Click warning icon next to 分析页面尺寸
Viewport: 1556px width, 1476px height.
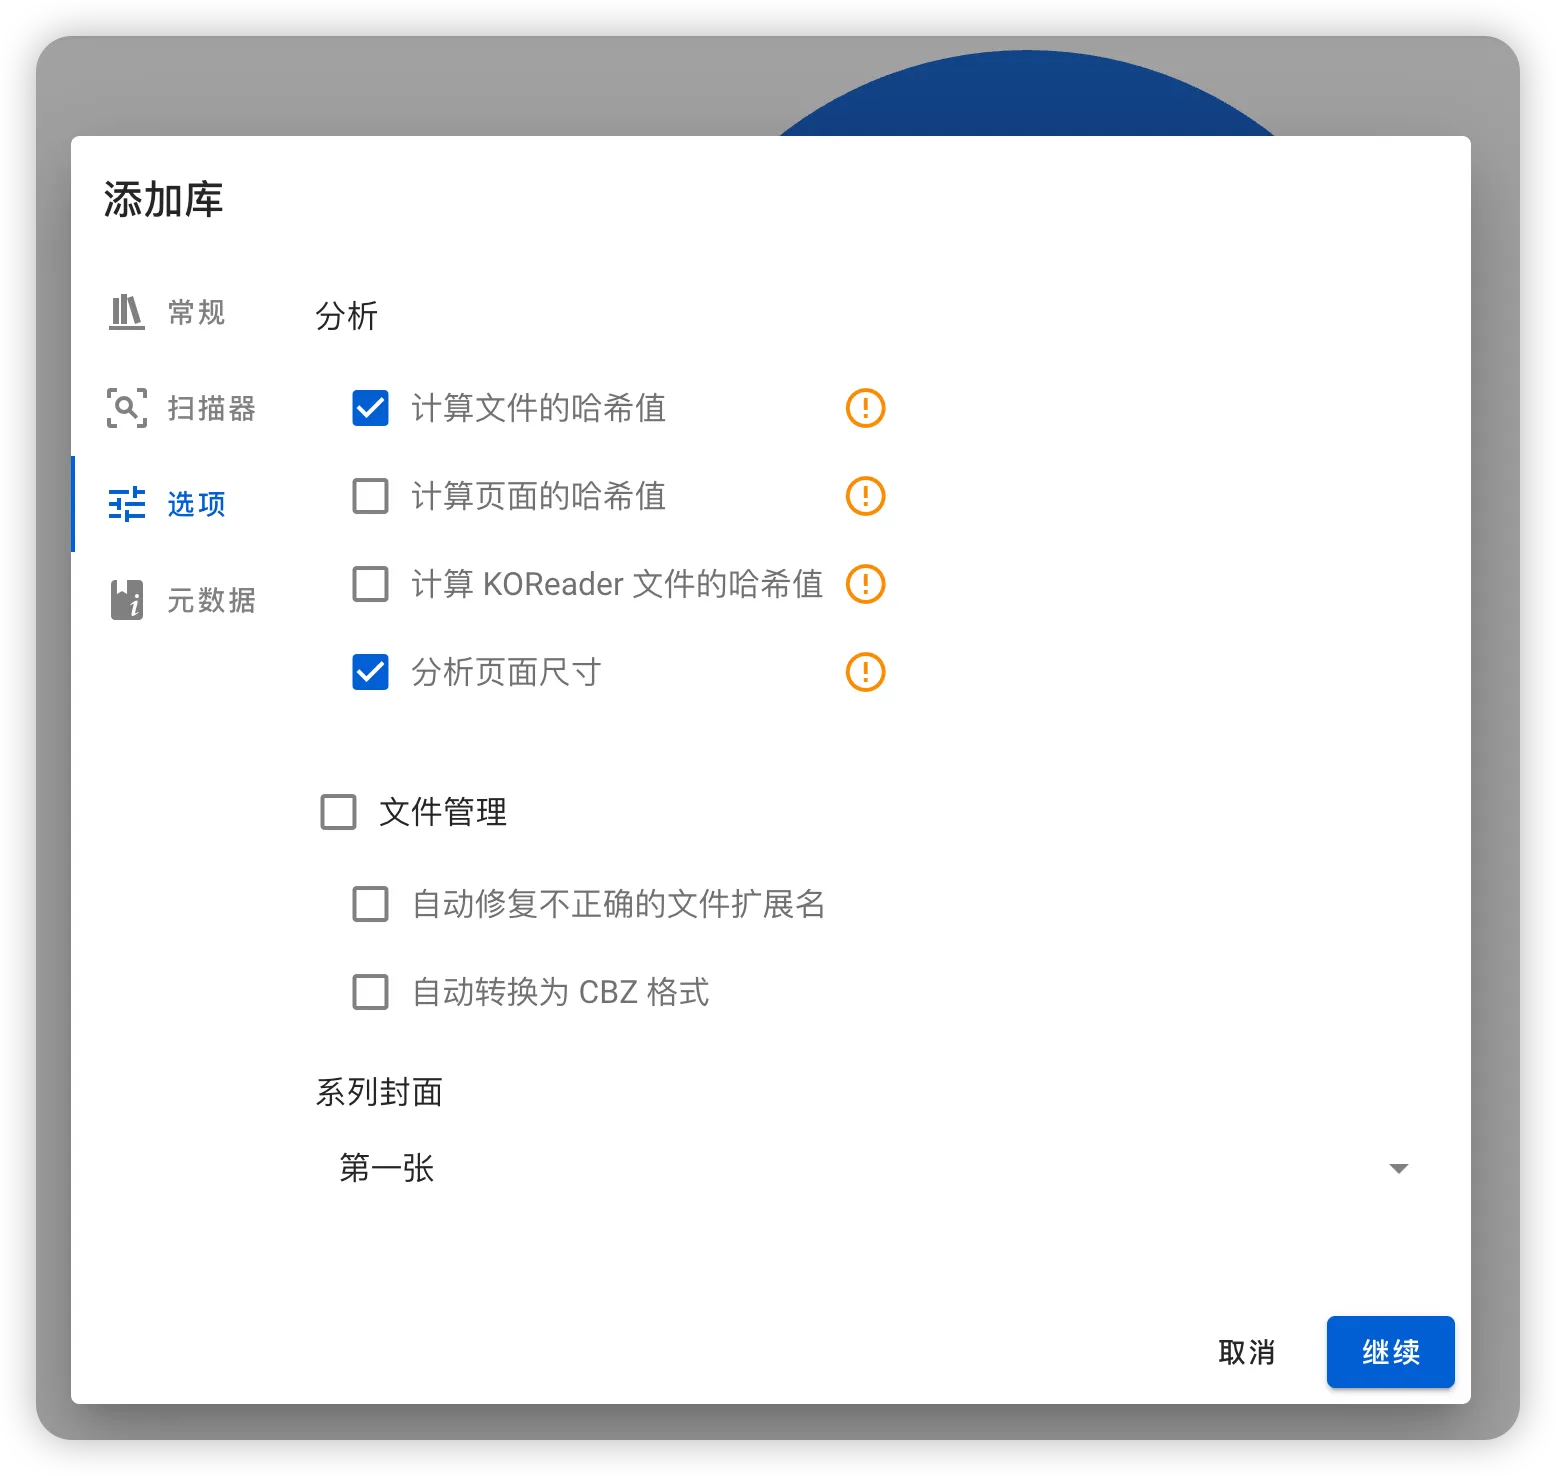pos(866,672)
